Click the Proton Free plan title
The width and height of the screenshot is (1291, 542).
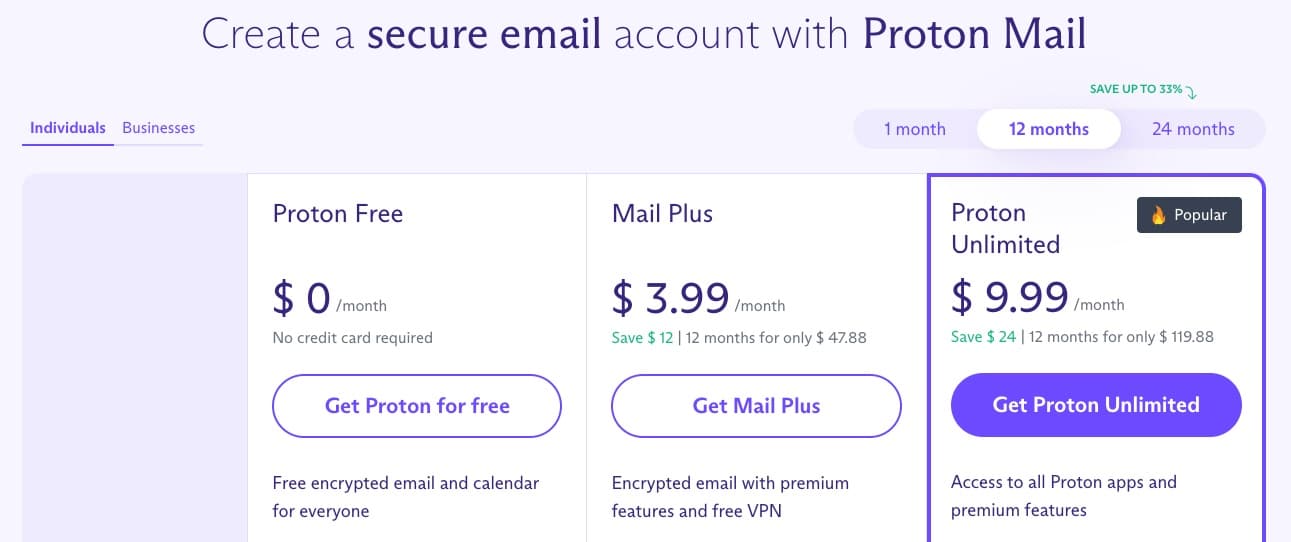coord(338,213)
